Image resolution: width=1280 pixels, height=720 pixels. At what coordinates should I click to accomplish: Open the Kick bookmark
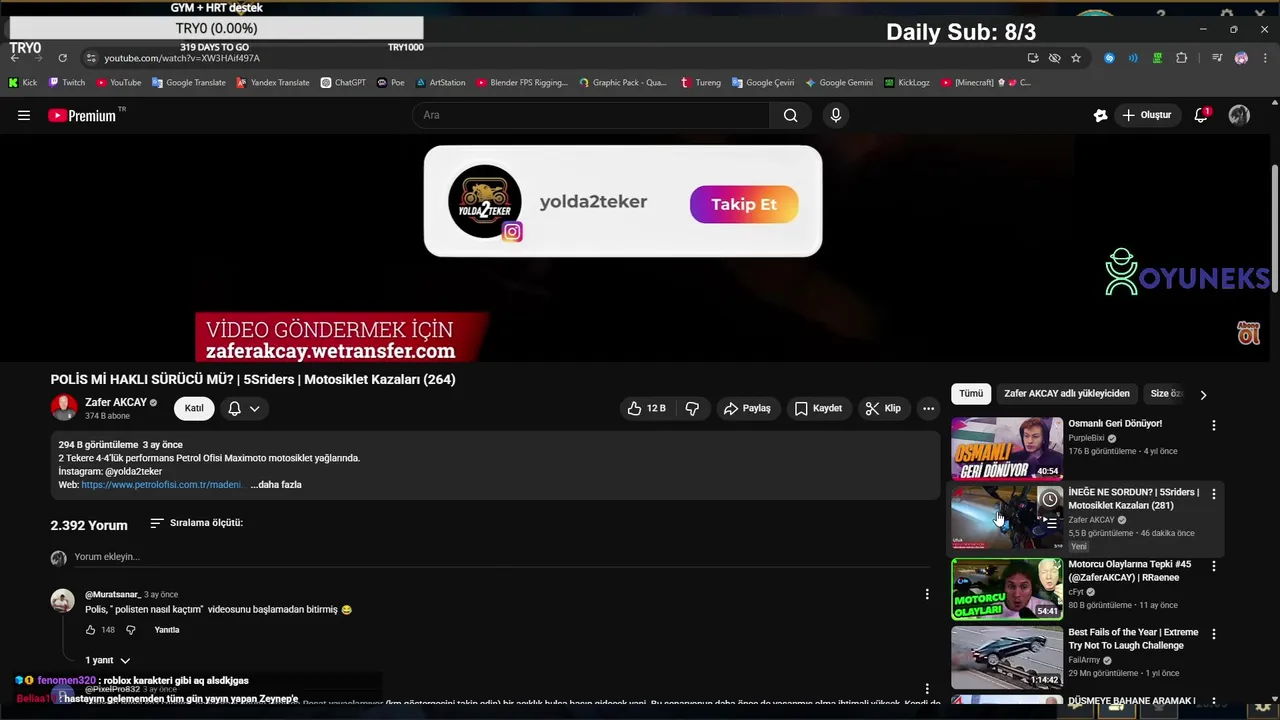tap(23, 83)
